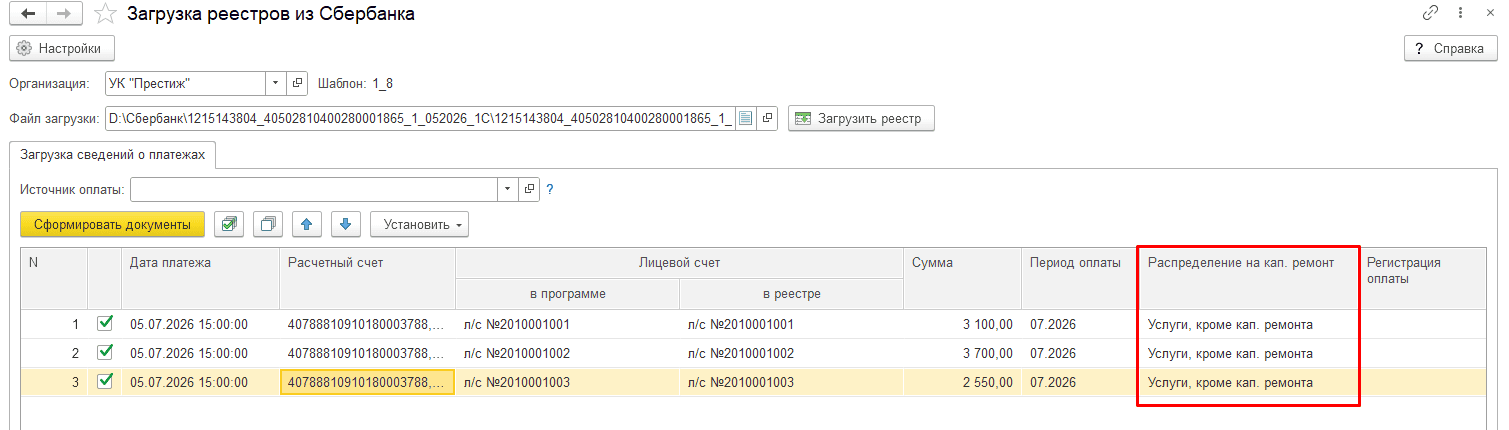1509x430 pixels.
Task: Select the Загрузка сведений о платежах tab
Action: point(112,155)
